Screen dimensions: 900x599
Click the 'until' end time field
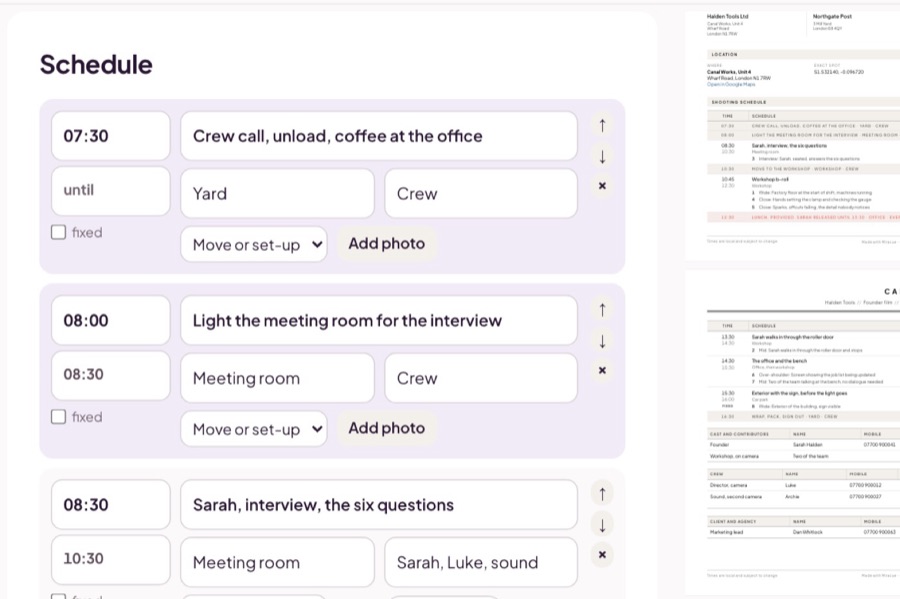point(111,191)
